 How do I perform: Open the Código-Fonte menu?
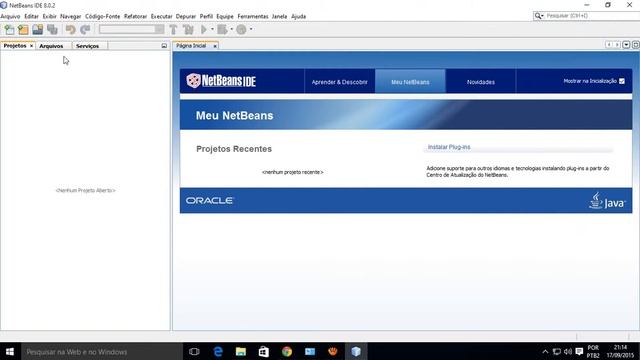point(102,16)
